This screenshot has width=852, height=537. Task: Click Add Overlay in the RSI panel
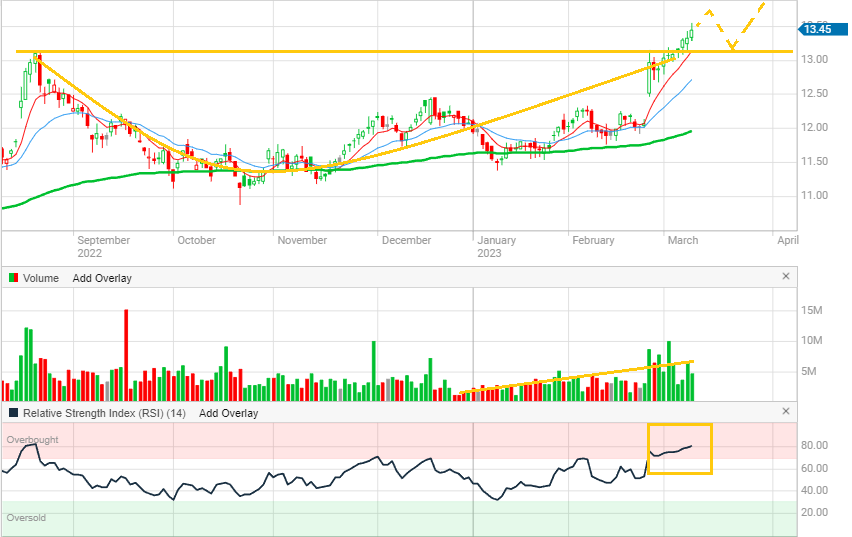[228, 413]
